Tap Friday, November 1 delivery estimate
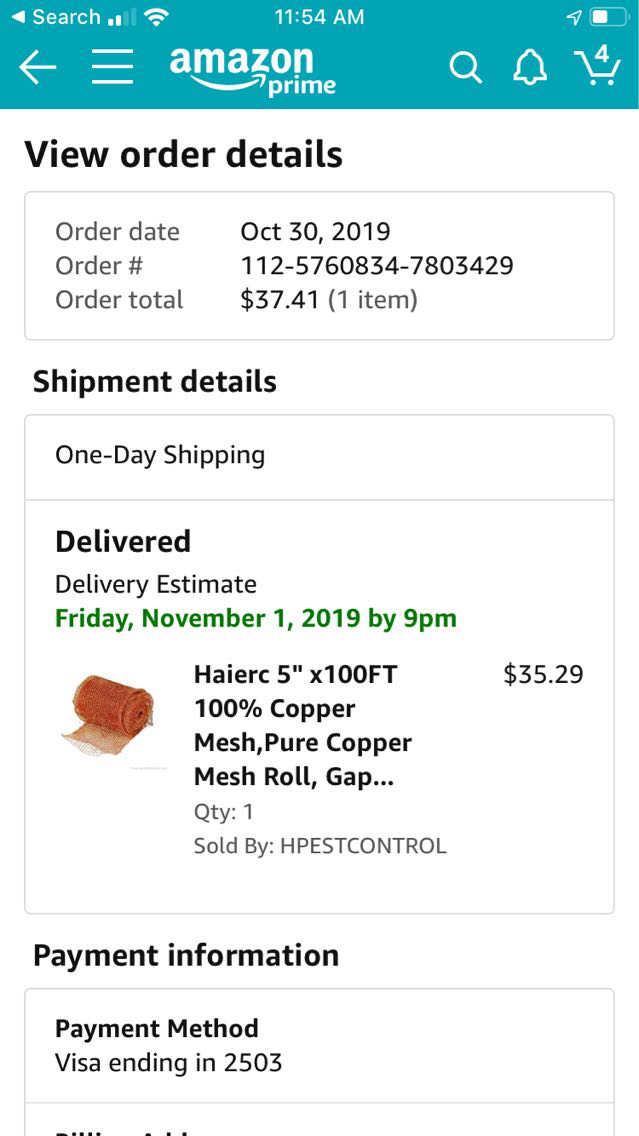The width and height of the screenshot is (639, 1136). pos(256,618)
